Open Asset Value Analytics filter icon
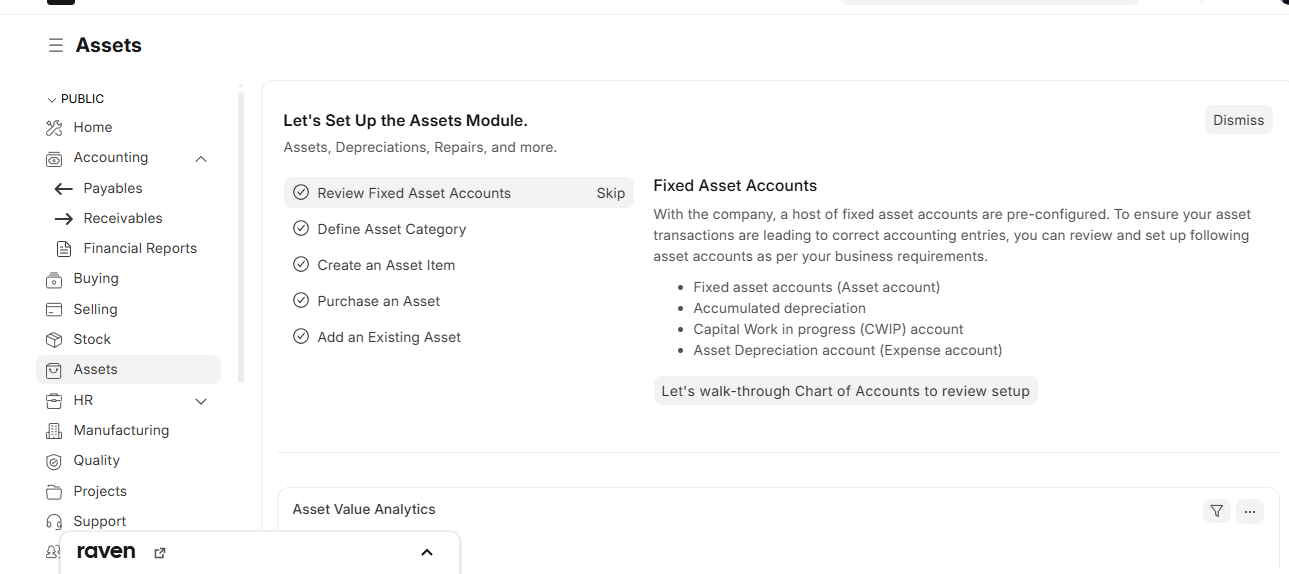Screen dimensions: 1289x574 click(x=1216, y=511)
